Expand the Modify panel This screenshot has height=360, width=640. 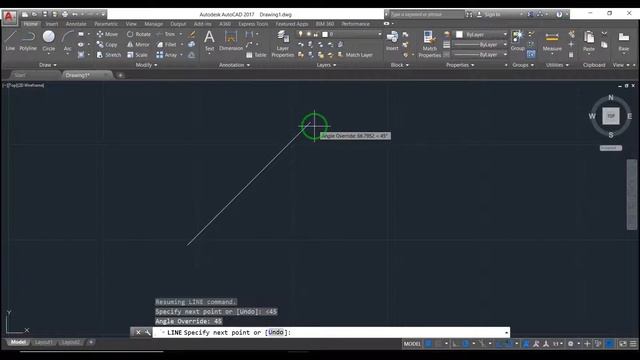(x=146, y=65)
